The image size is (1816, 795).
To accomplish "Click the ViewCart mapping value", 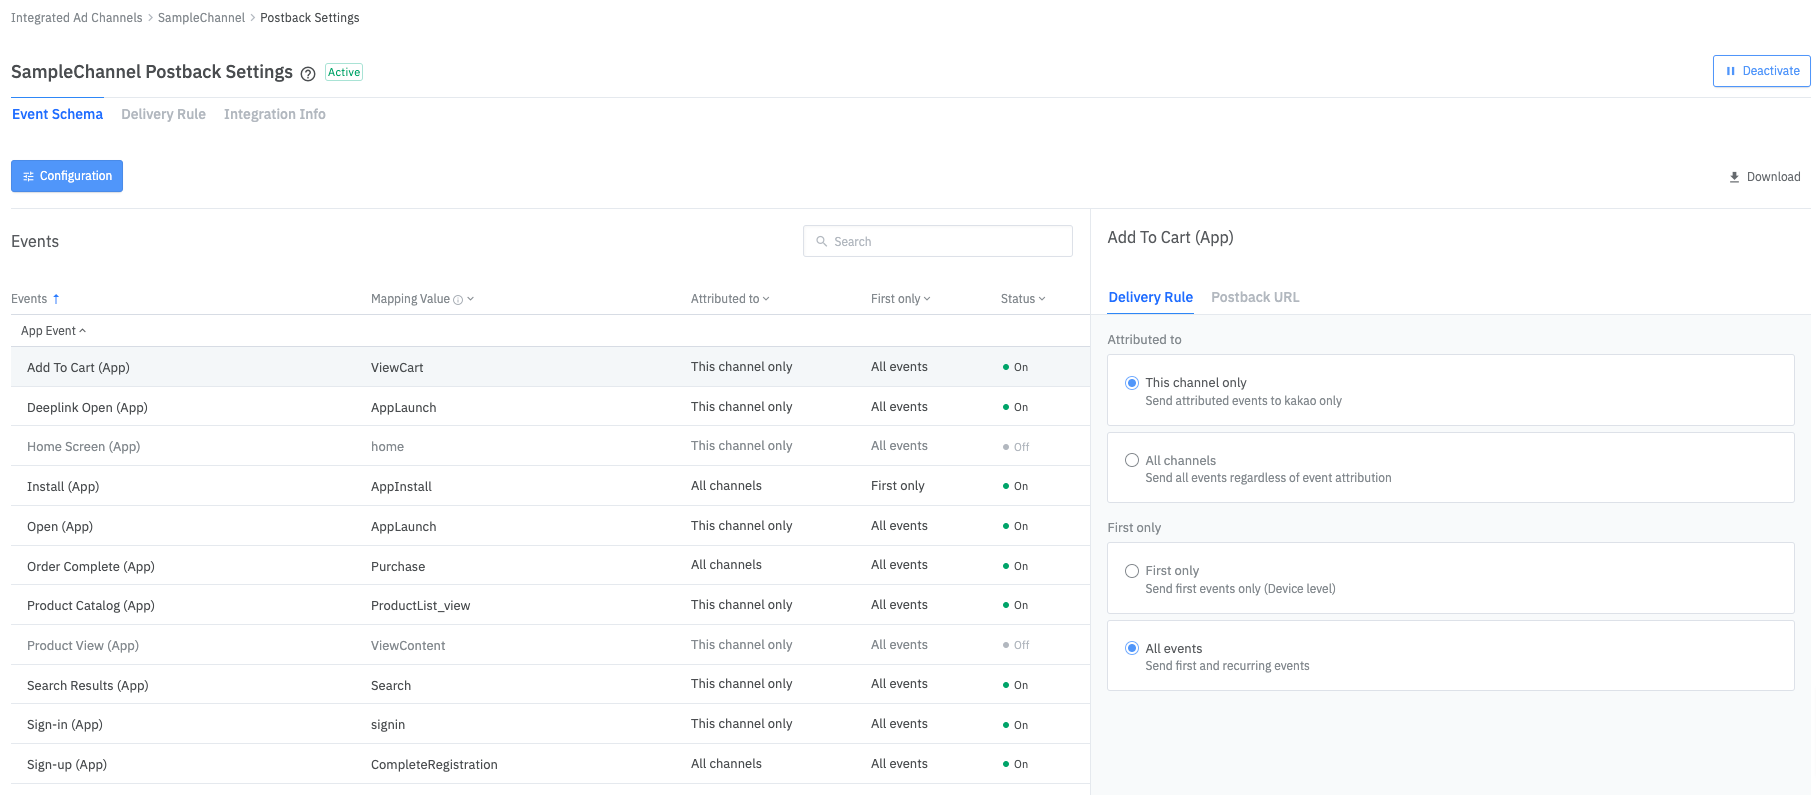I will pos(397,368).
